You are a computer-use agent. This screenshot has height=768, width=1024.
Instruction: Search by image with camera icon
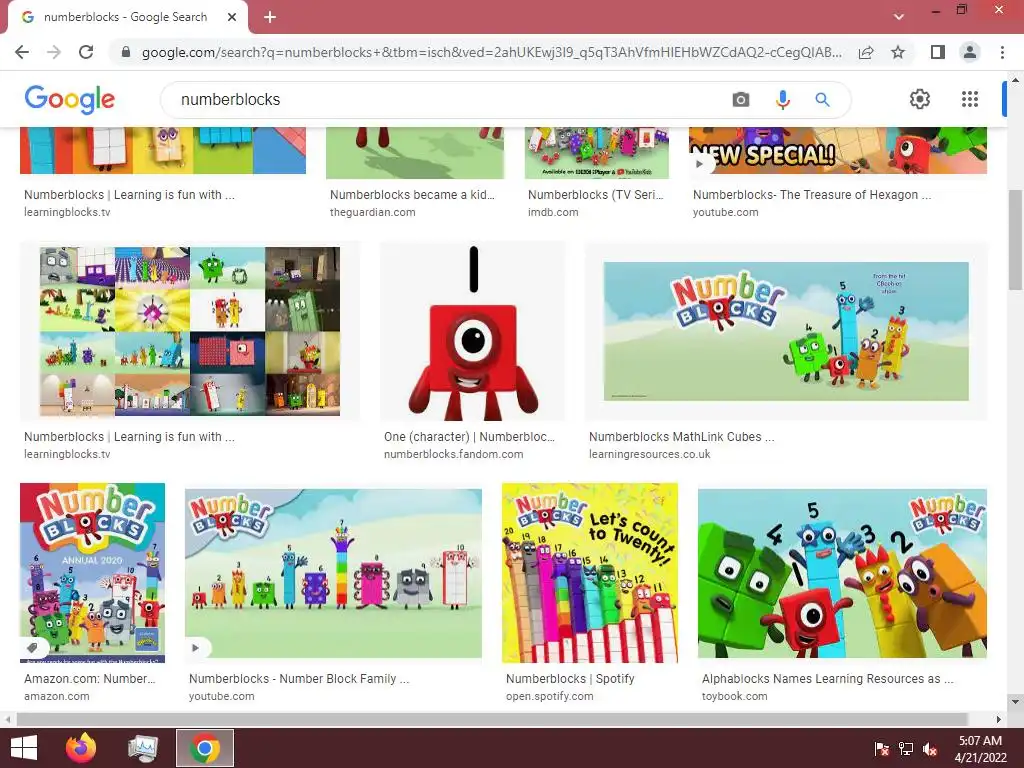[741, 100]
